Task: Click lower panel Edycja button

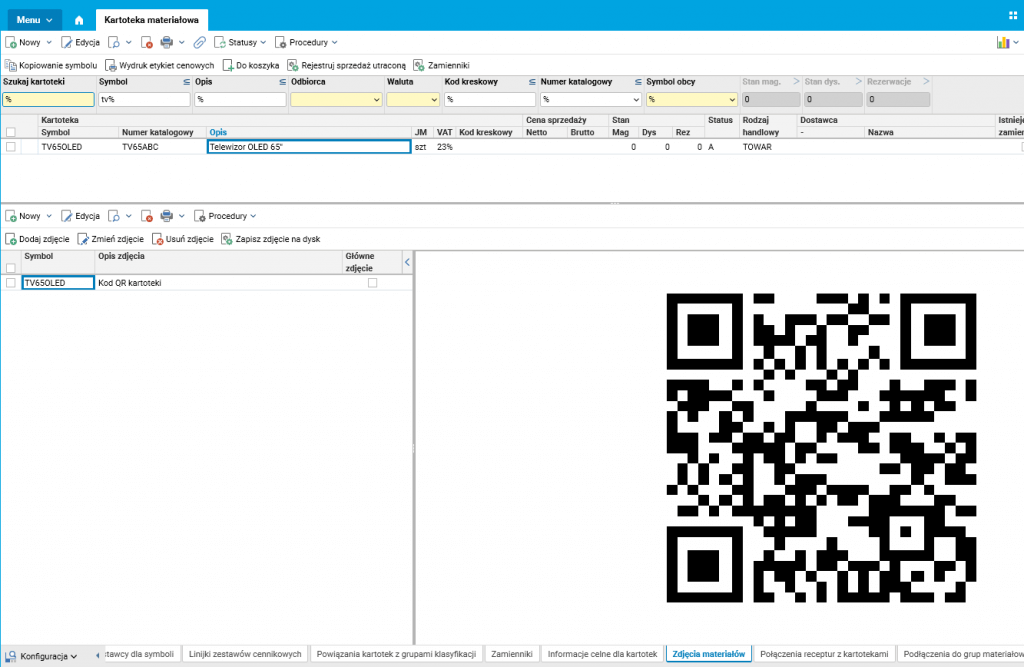Action: [80, 216]
